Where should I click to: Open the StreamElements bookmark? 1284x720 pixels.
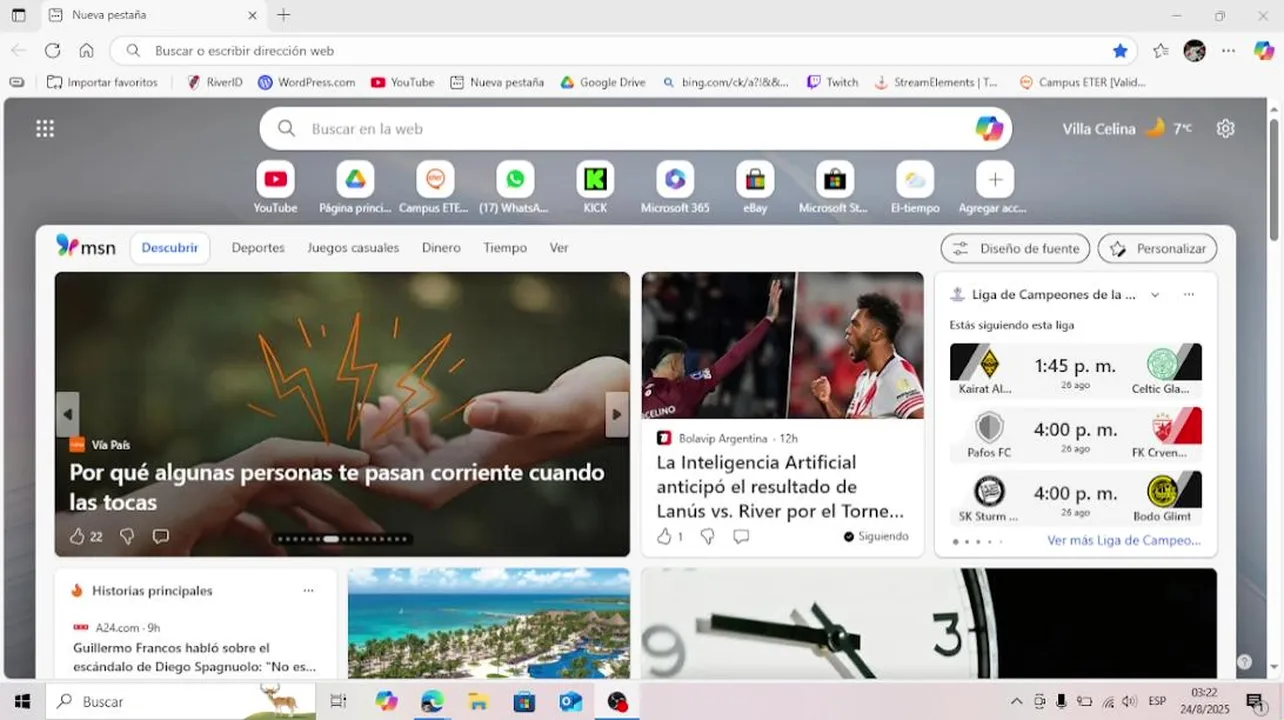pos(936,82)
